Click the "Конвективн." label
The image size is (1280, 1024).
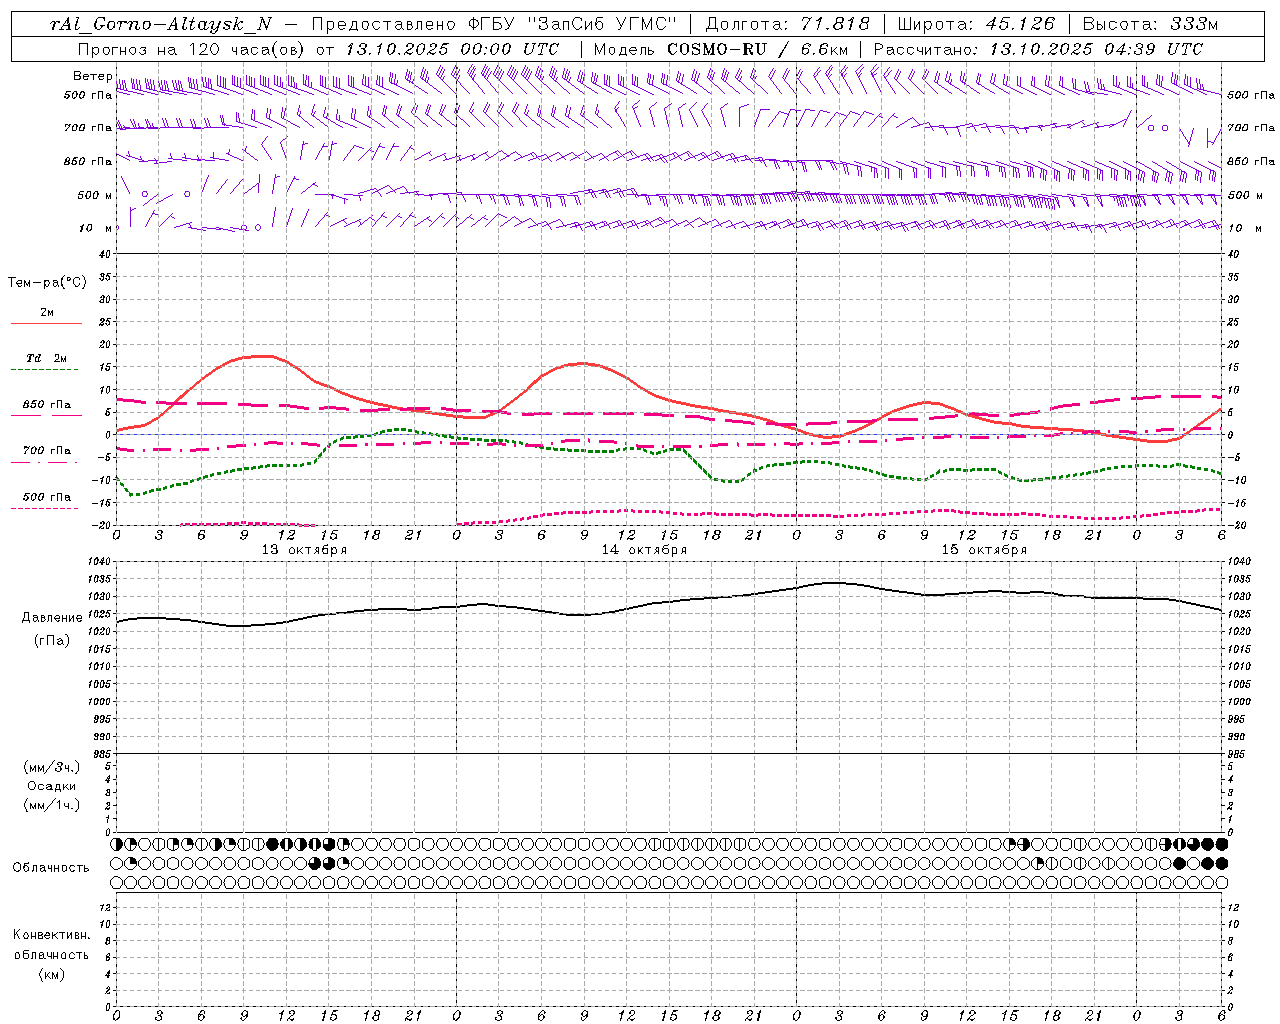click(x=51, y=935)
